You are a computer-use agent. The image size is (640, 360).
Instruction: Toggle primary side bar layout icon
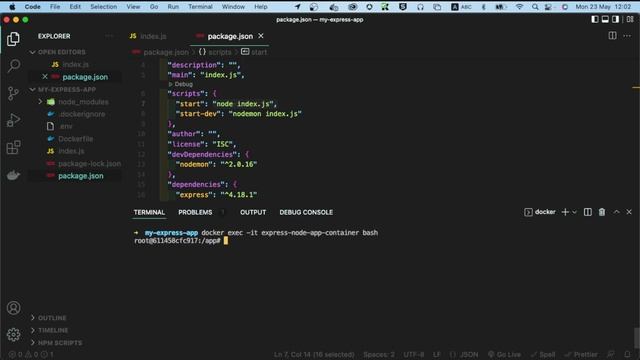click(595, 19)
